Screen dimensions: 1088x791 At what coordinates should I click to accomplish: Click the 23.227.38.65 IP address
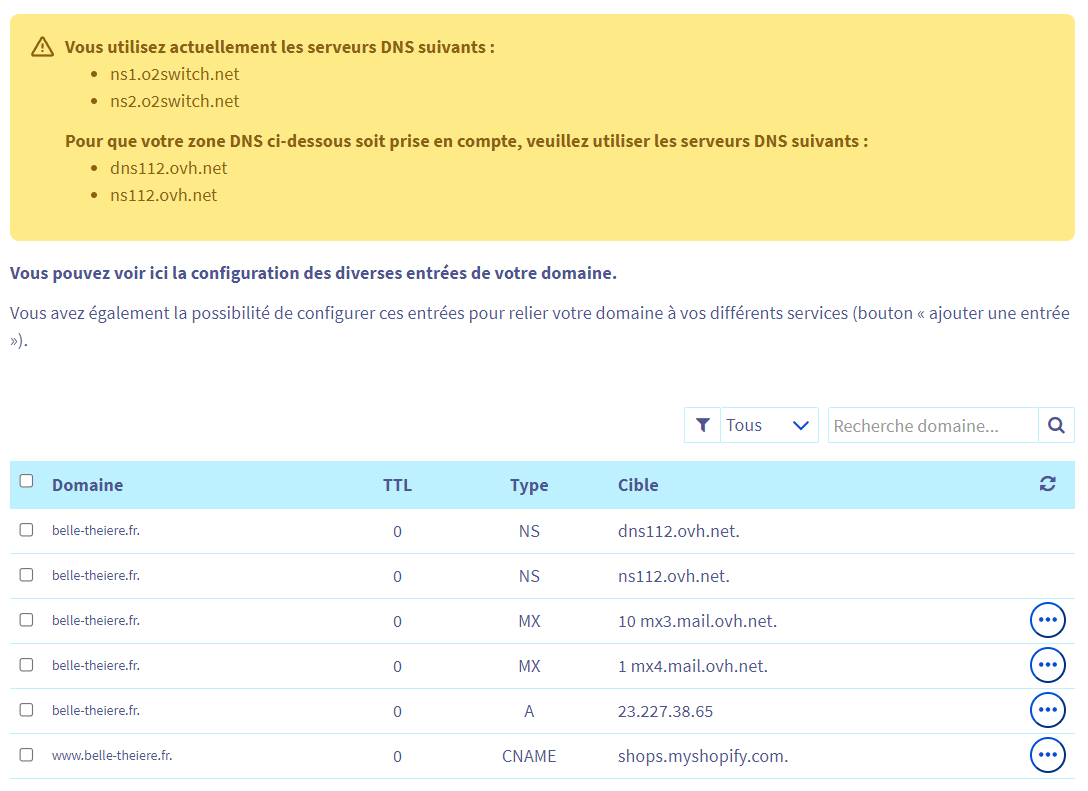pyautogui.click(x=665, y=712)
